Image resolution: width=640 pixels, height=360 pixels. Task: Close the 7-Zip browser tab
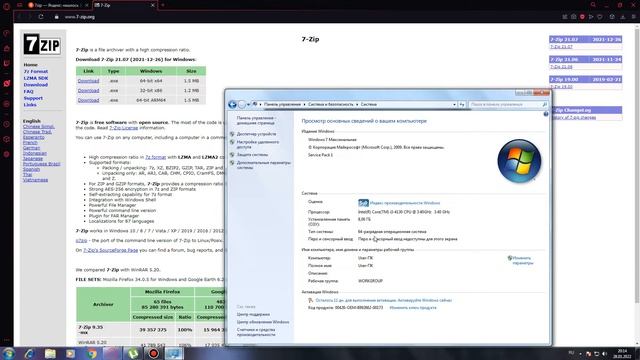pyautogui.click(x=153, y=5)
